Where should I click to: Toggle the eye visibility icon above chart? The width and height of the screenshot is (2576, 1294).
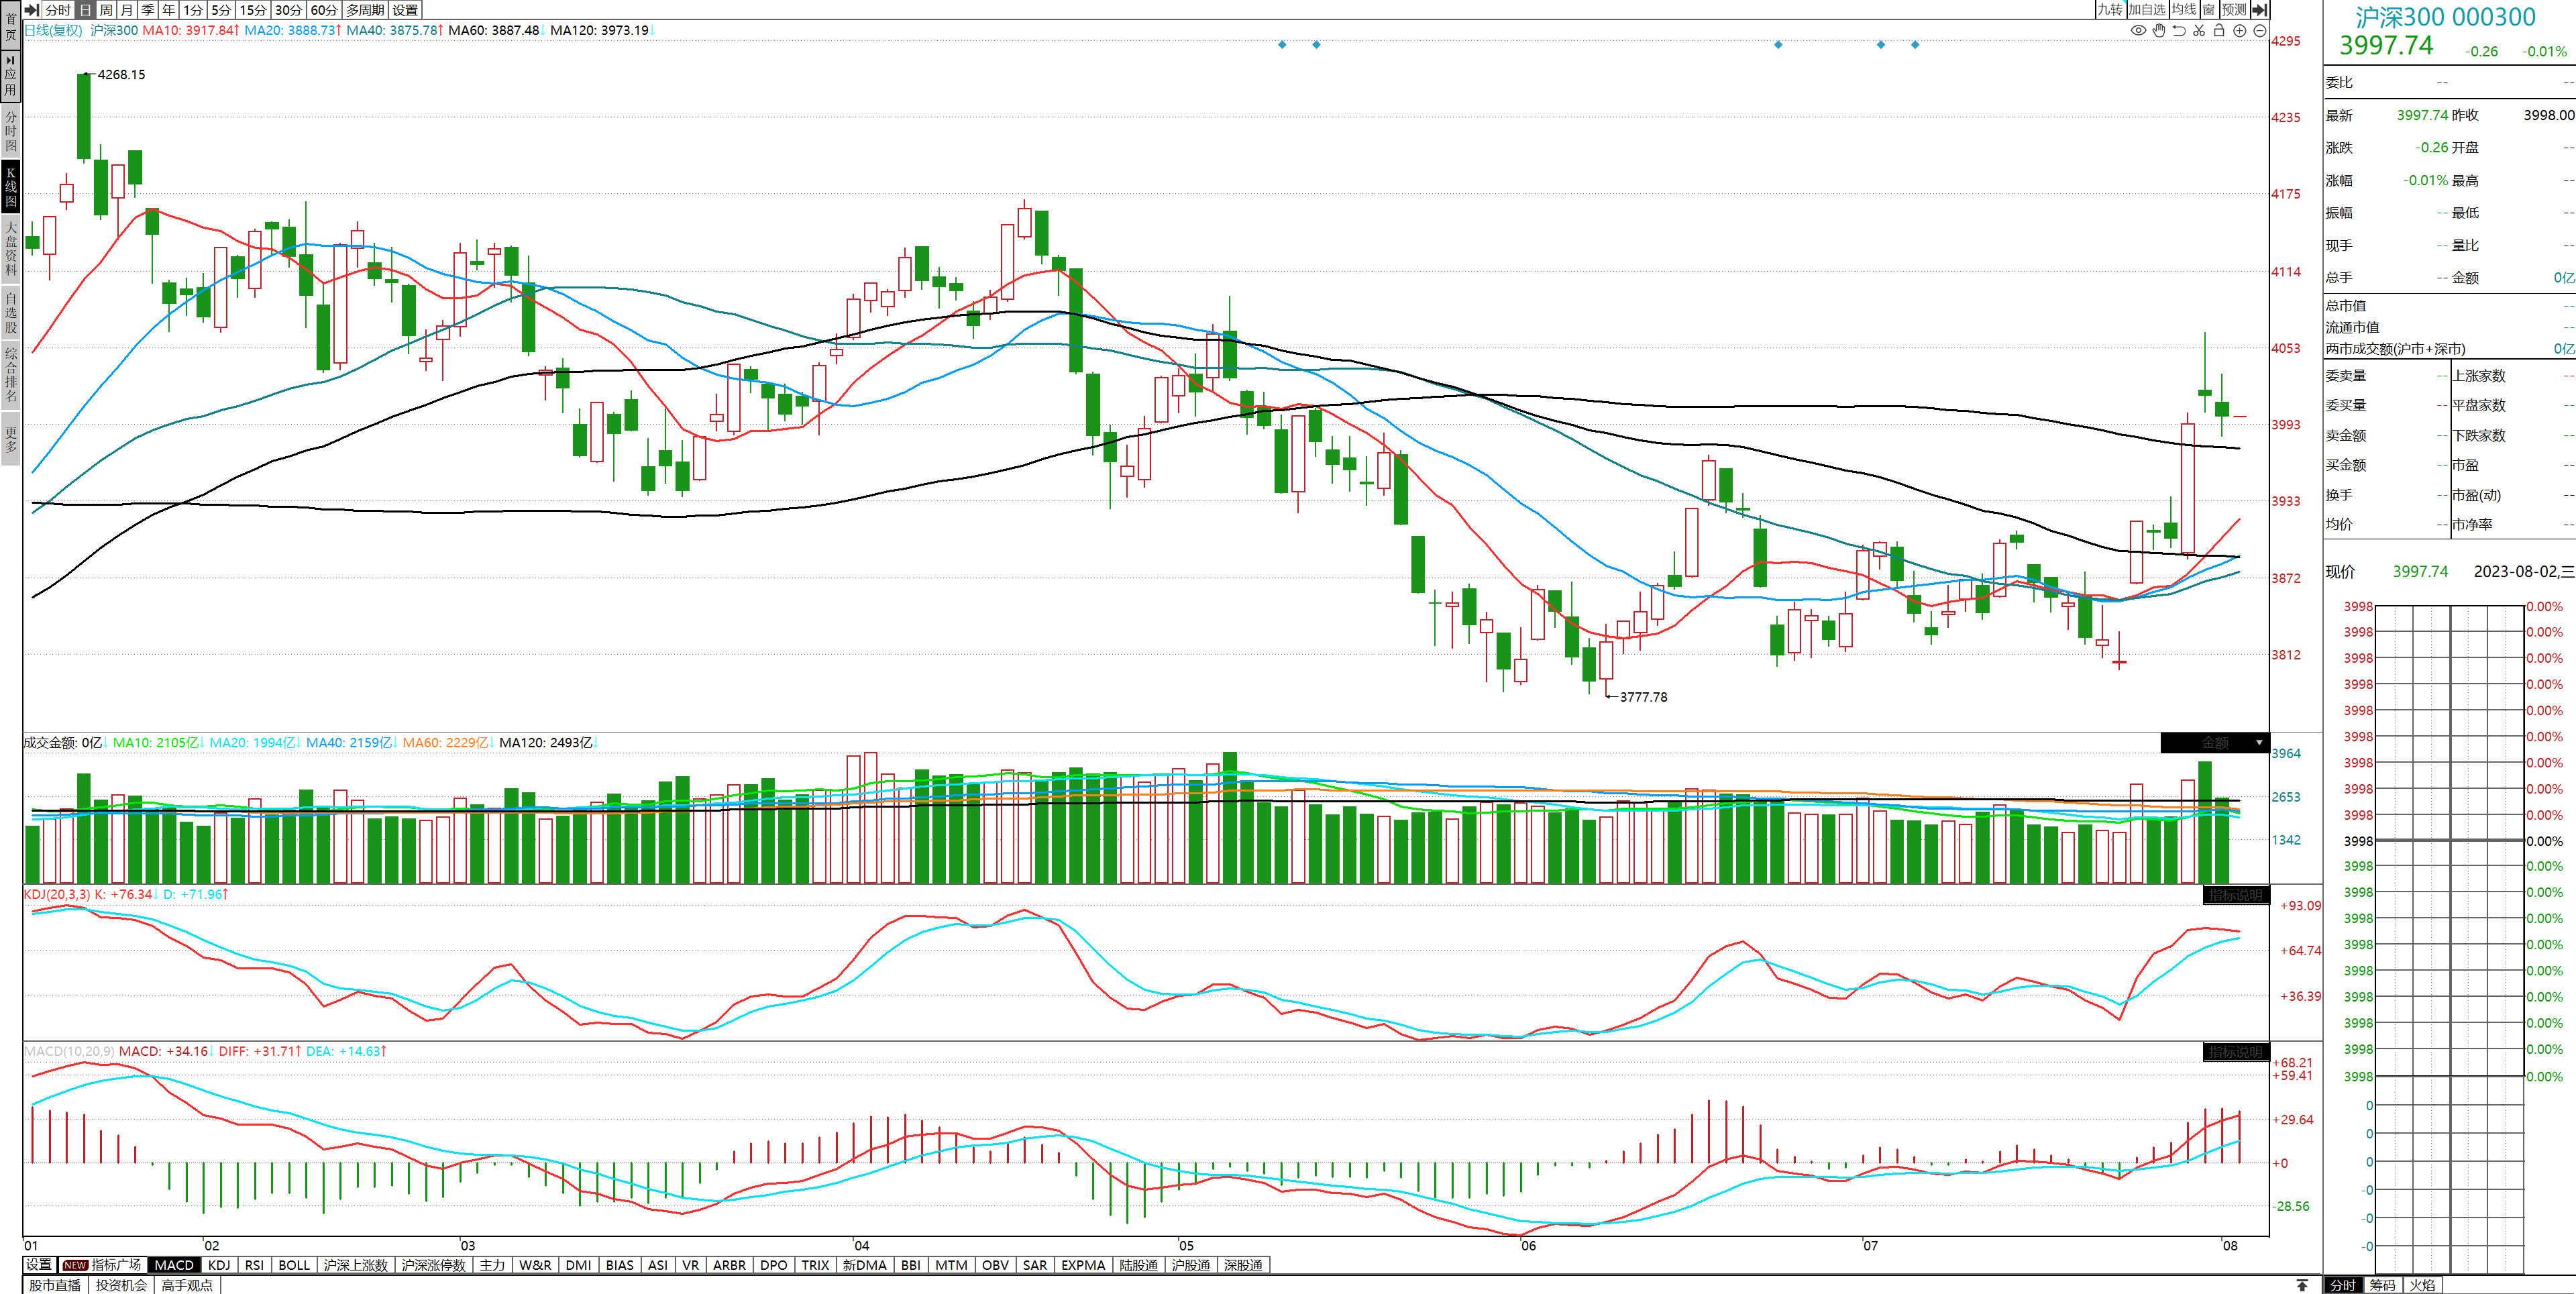tap(2138, 31)
